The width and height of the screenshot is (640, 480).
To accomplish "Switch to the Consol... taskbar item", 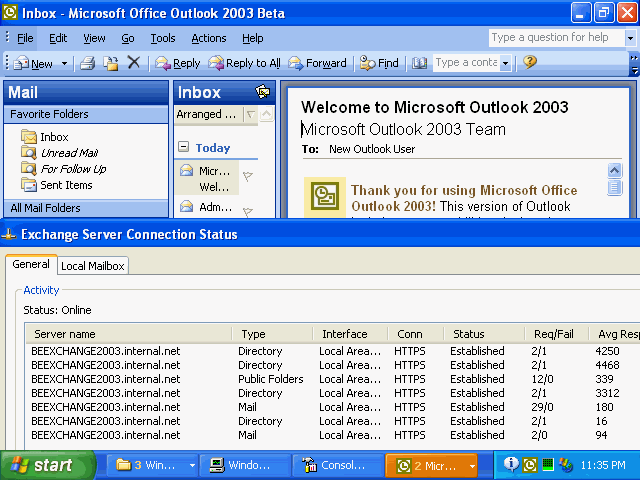I will click(339, 465).
